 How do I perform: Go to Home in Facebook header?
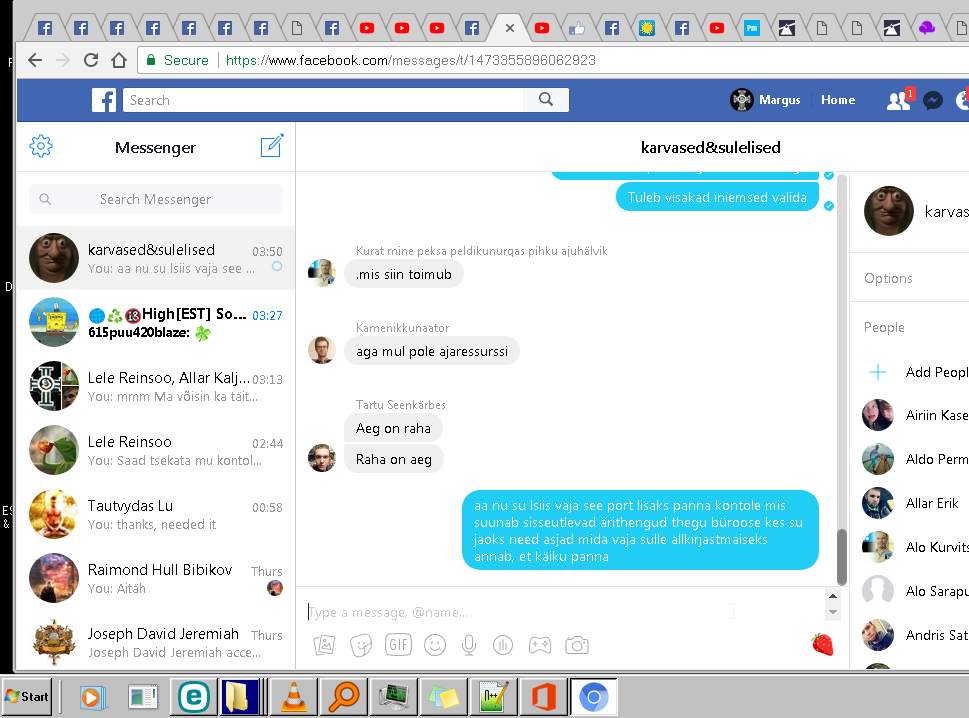838,99
